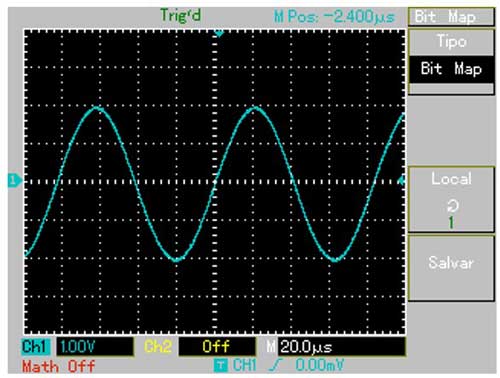Click the M Pos: -2.400µs readout
The height and width of the screenshot is (378, 500).
point(334,16)
